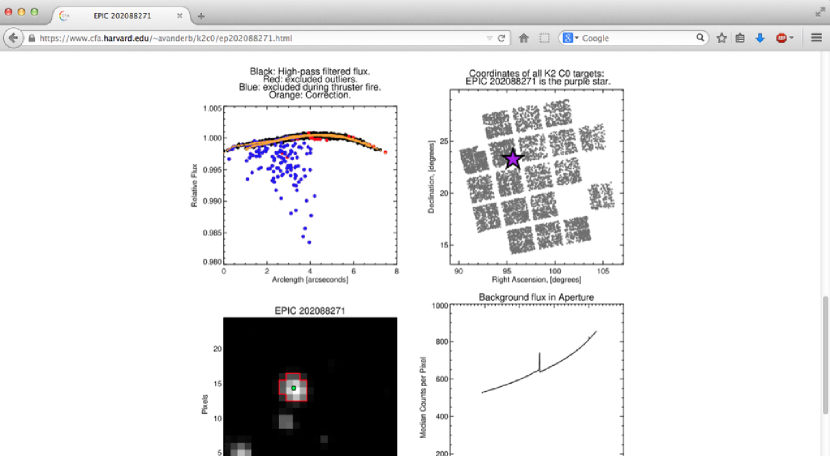830x456 pixels.
Task: Open a new tab with plus button
Action: (201, 16)
